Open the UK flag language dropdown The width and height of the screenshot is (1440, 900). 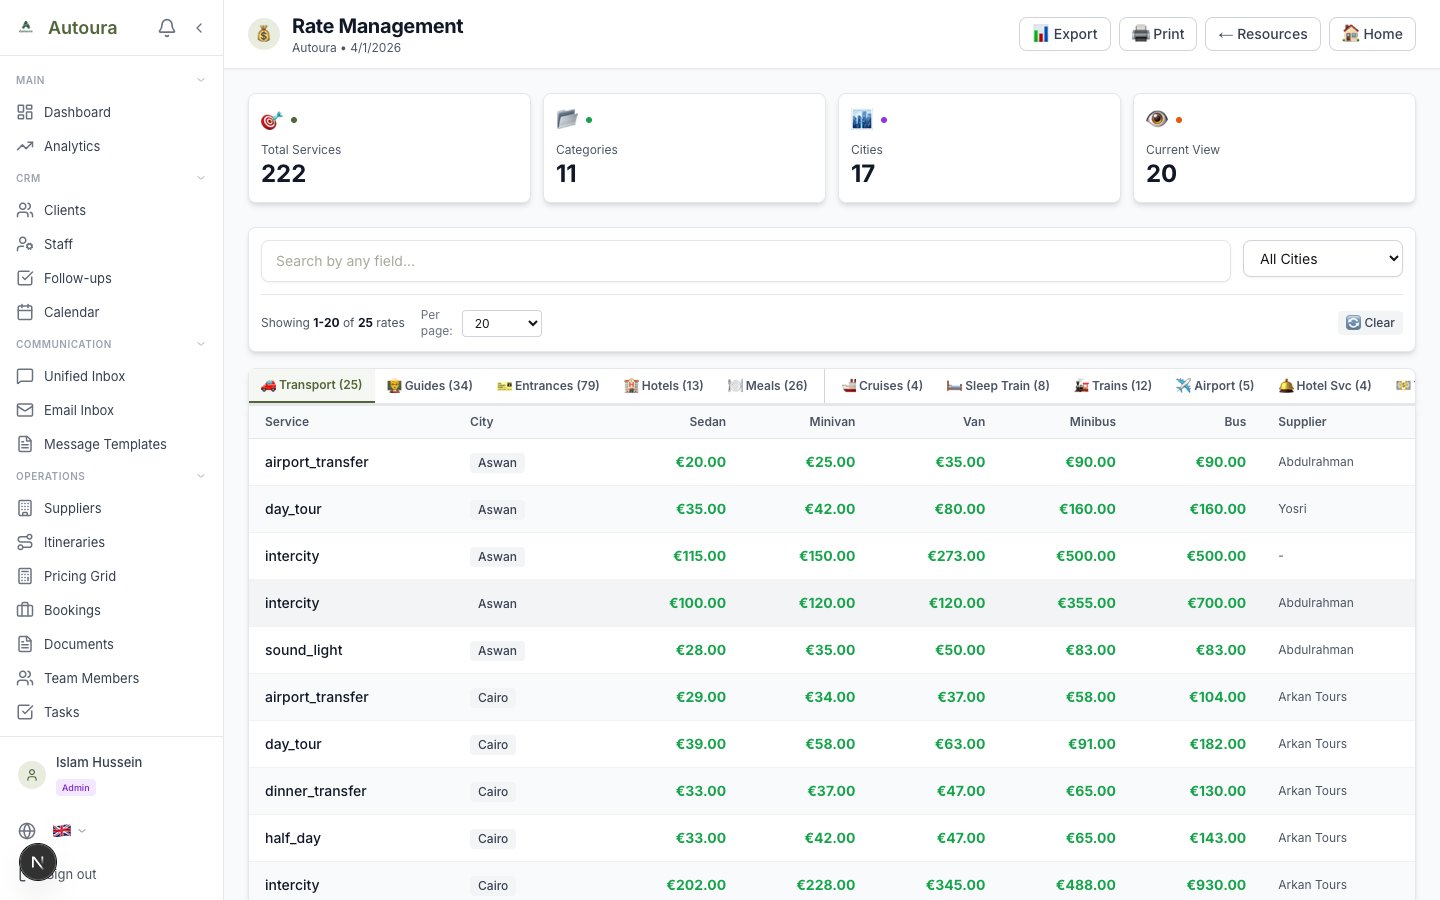69,831
